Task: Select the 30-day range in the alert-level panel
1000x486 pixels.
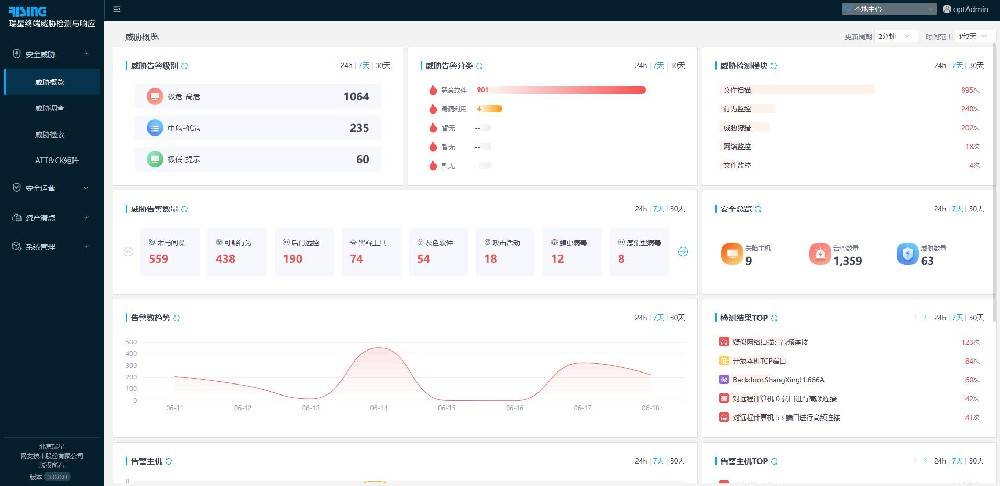Action: 383,65
